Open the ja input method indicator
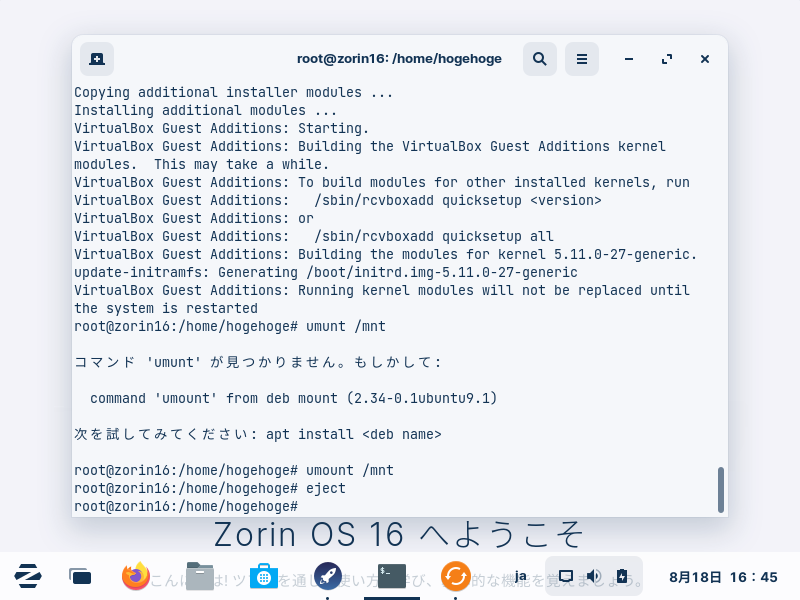The image size is (800, 600). point(520,577)
